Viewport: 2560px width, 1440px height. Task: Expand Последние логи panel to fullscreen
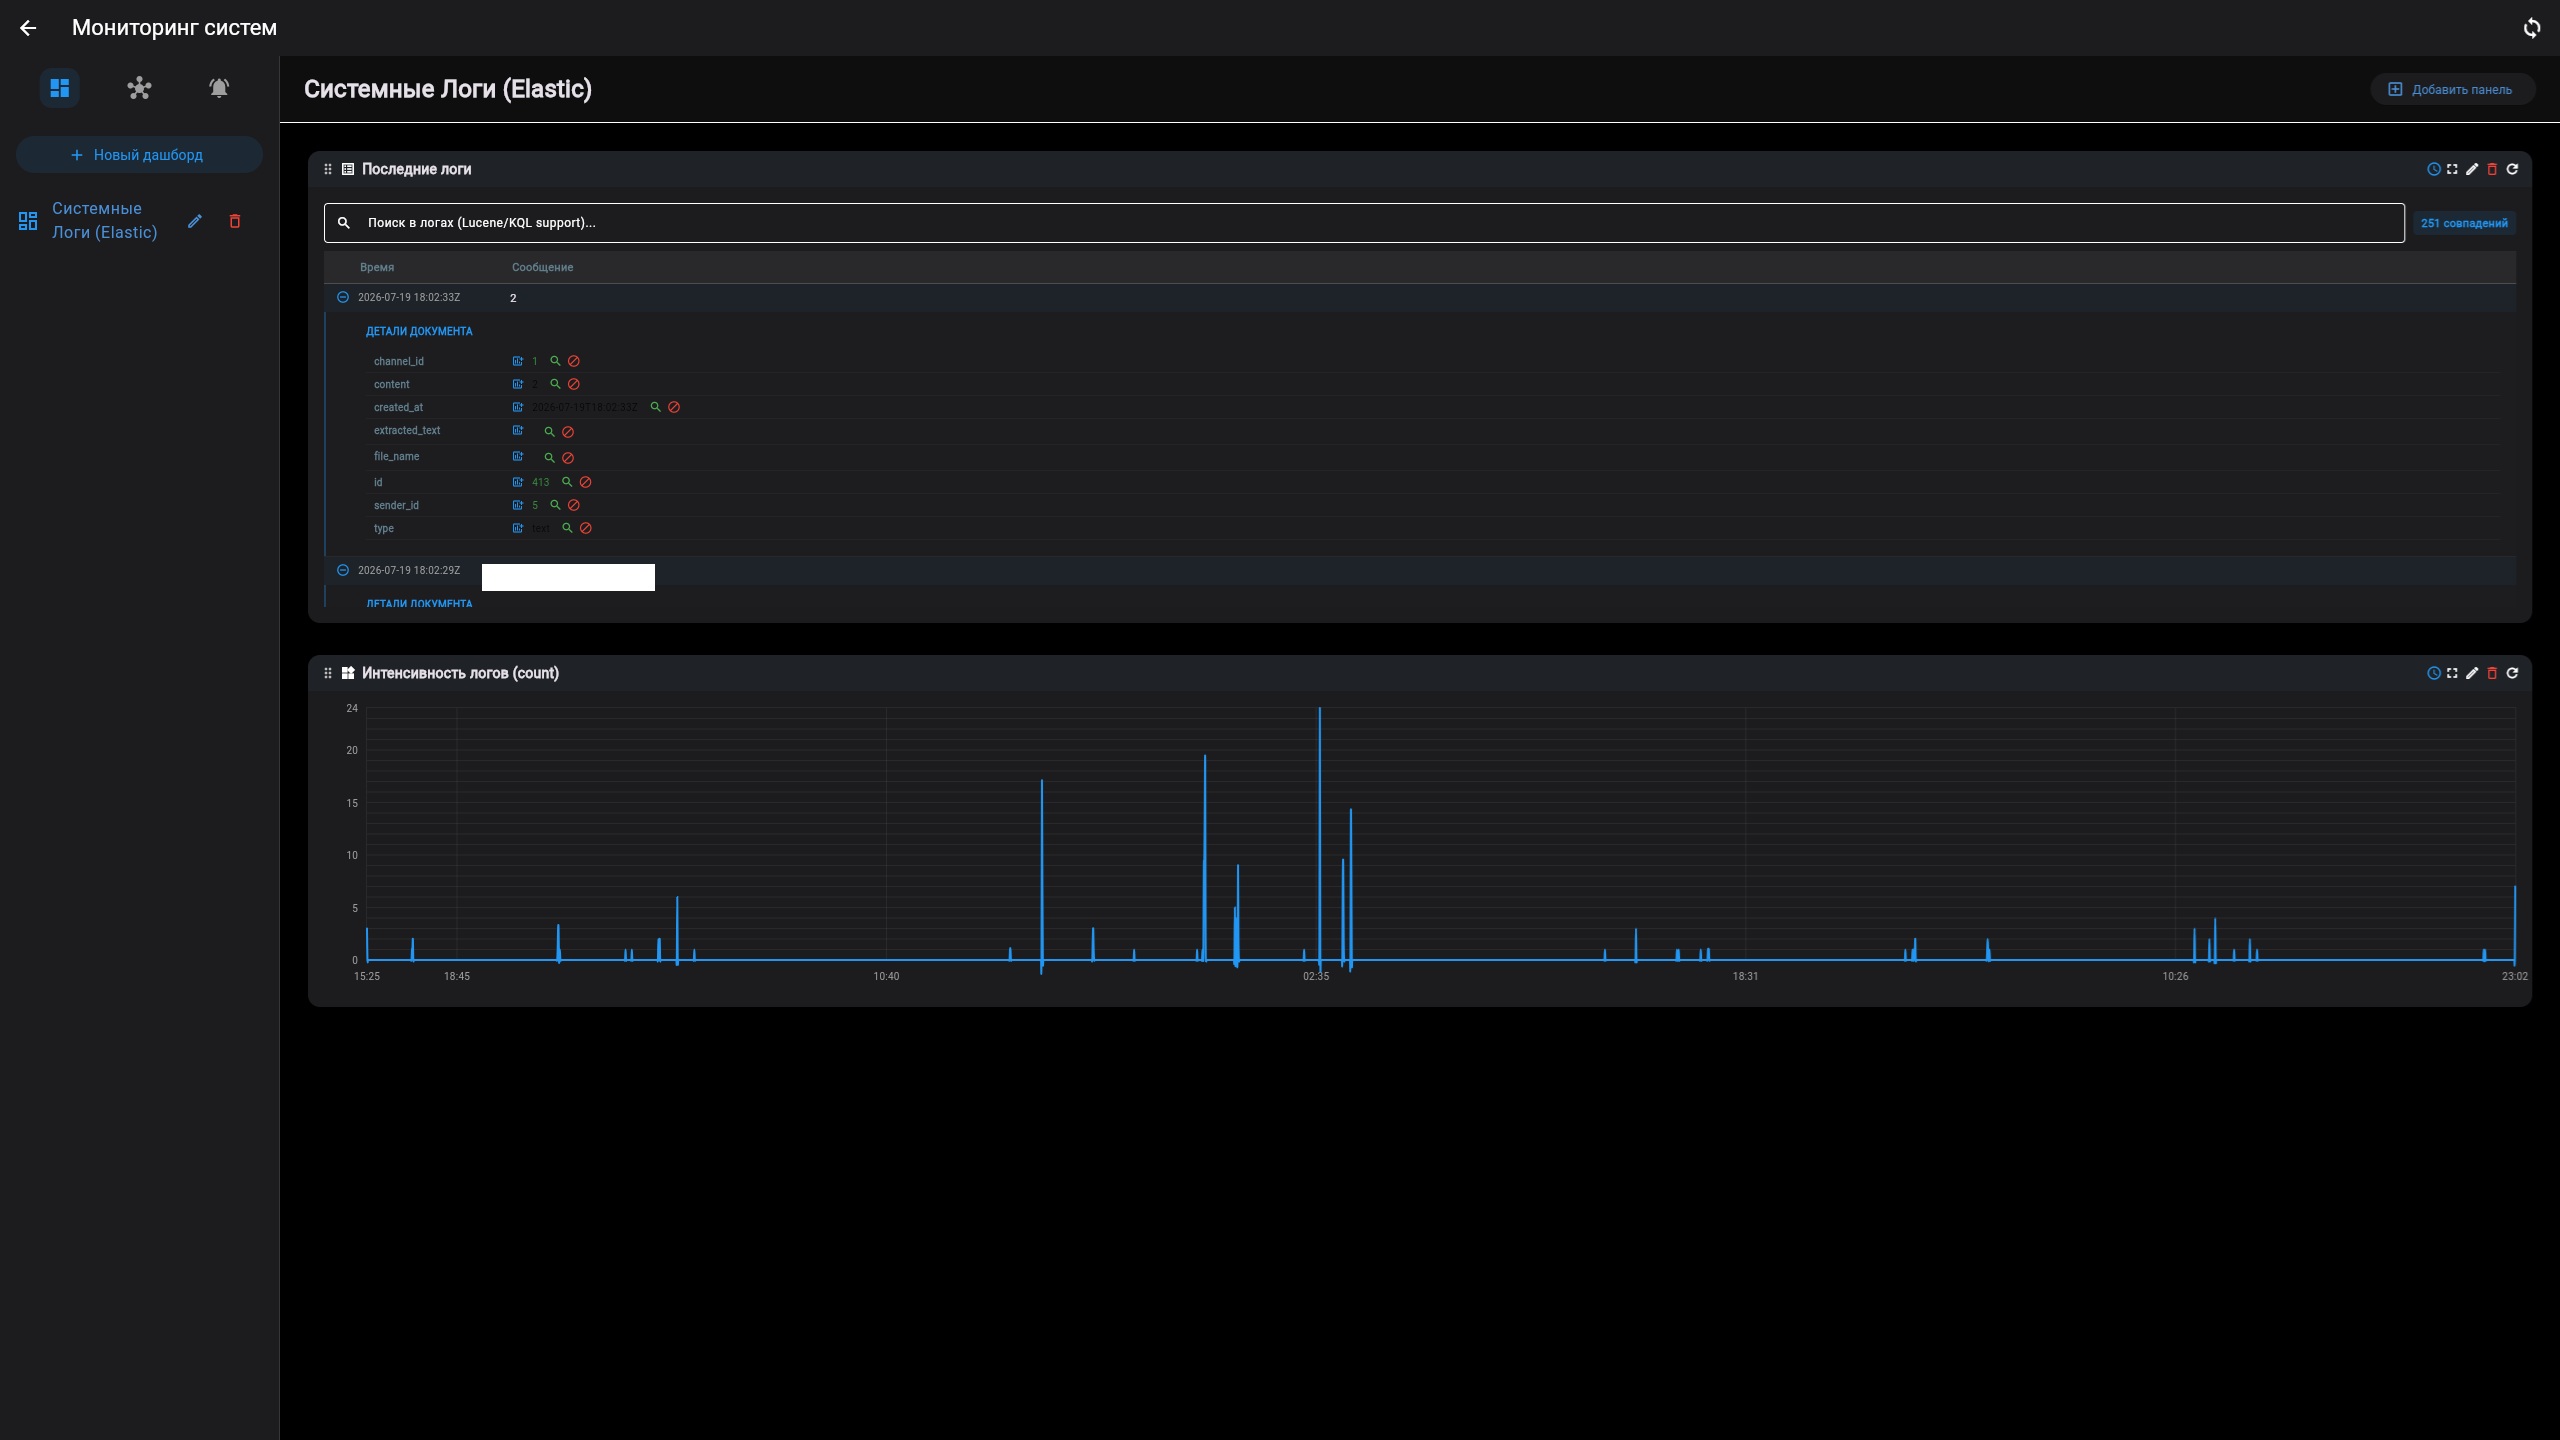(x=2452, y=169)
